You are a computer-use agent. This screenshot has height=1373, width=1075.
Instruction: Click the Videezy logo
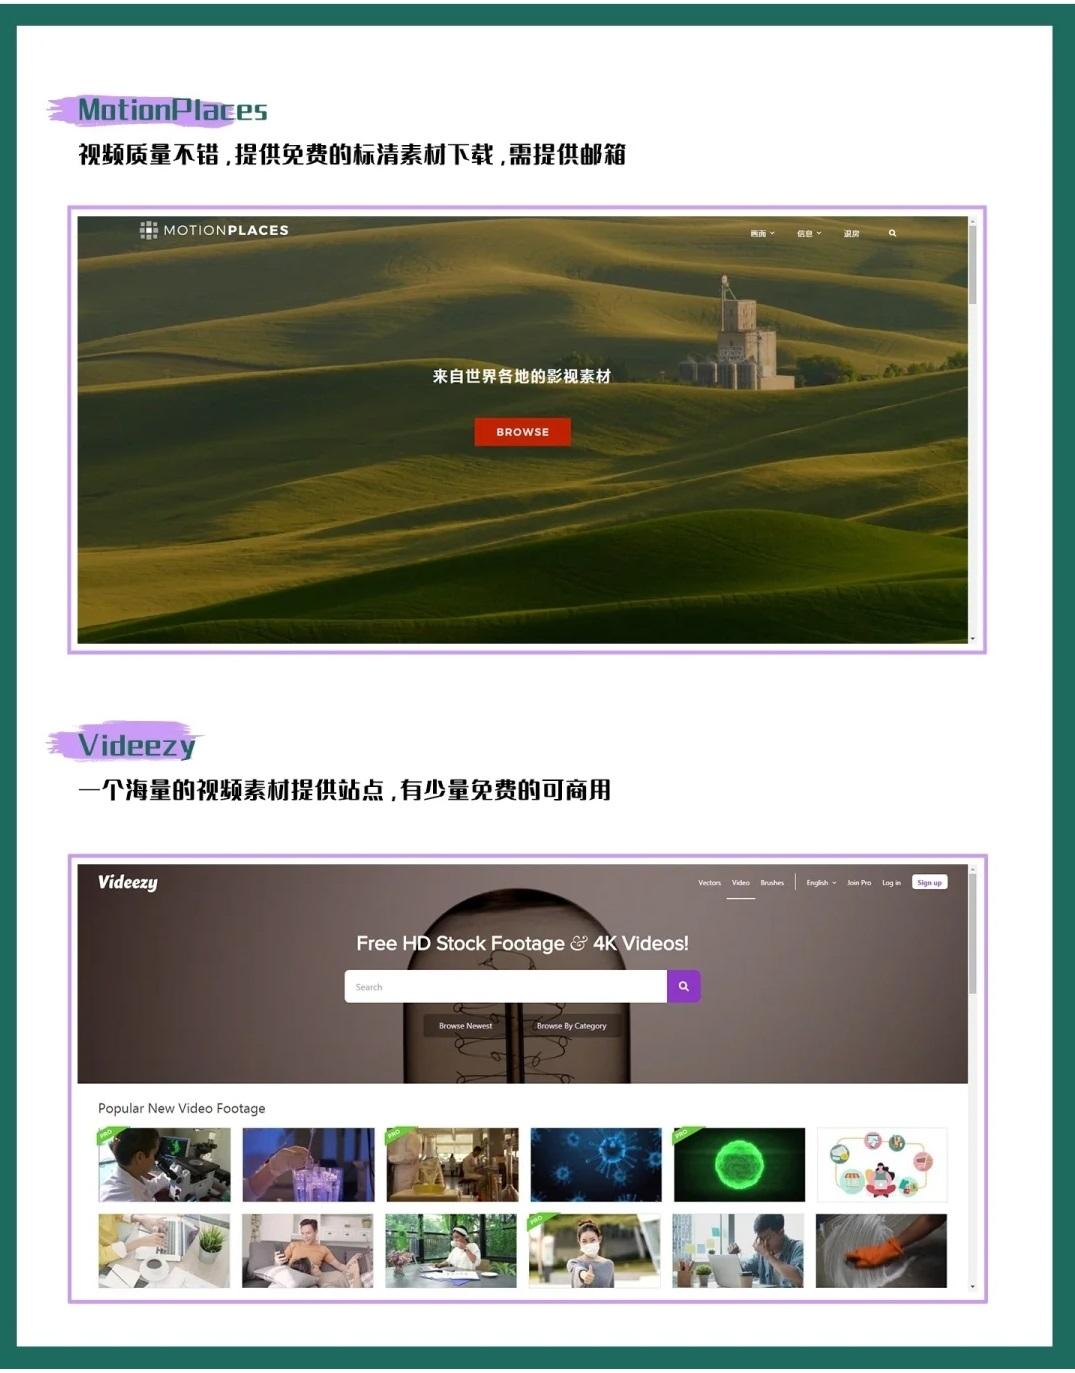click(x=127, y=882)
